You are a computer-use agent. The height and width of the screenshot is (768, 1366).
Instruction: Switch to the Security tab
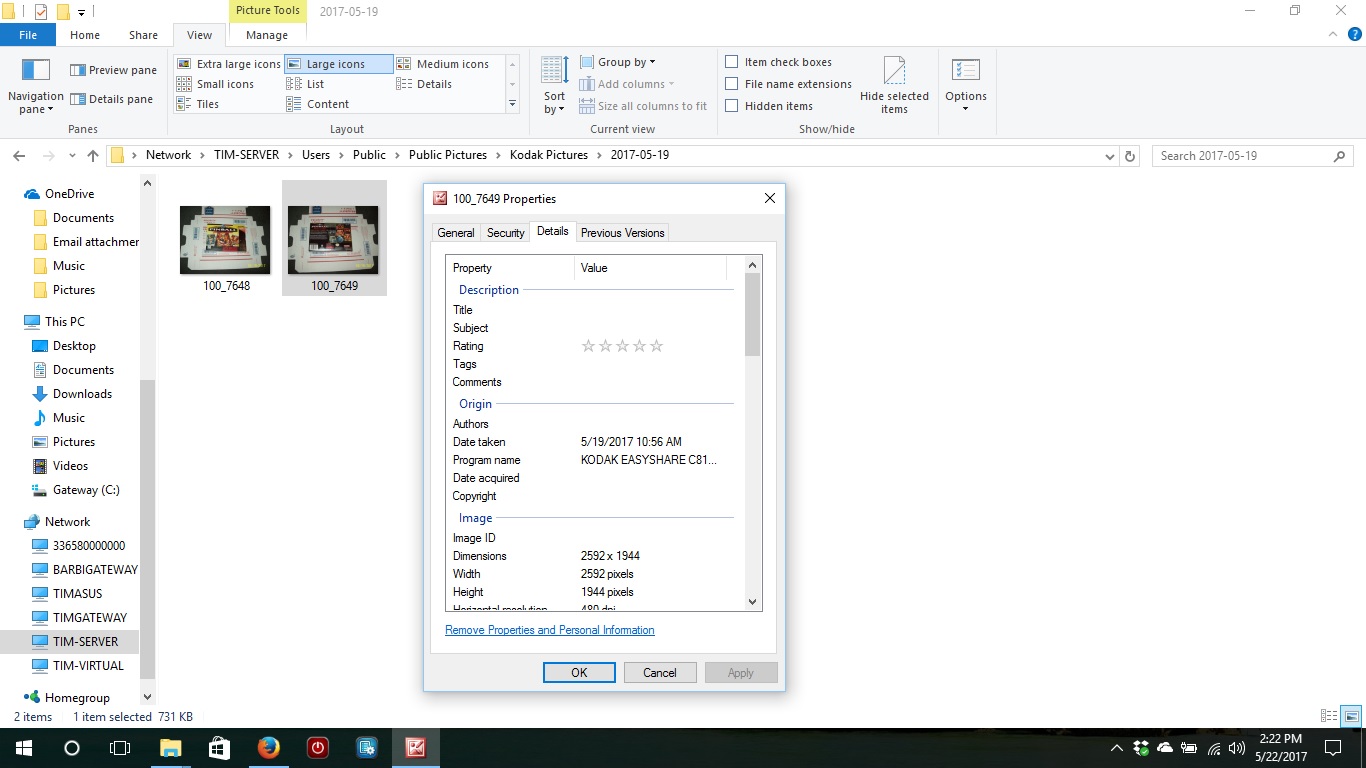pyautogui.click(x=505, y=233)
